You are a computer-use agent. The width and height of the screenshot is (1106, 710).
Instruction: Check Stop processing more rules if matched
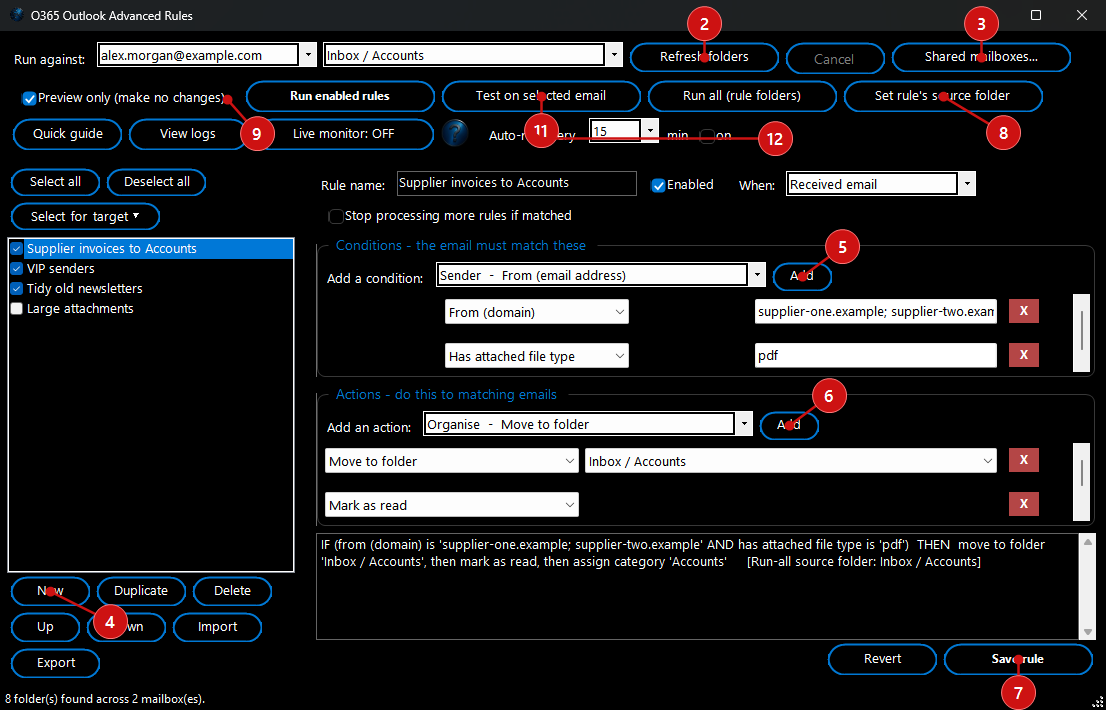(x=336, y=216)
